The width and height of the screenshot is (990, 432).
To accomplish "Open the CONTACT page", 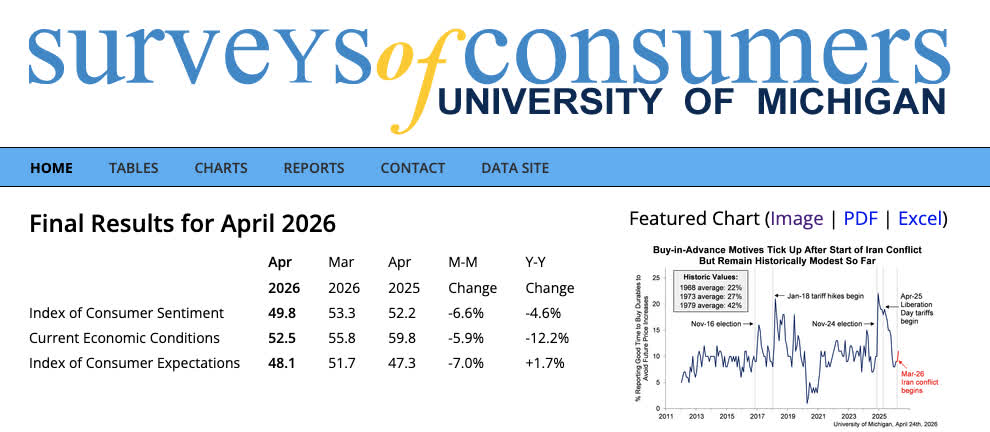I will [412, 168].
